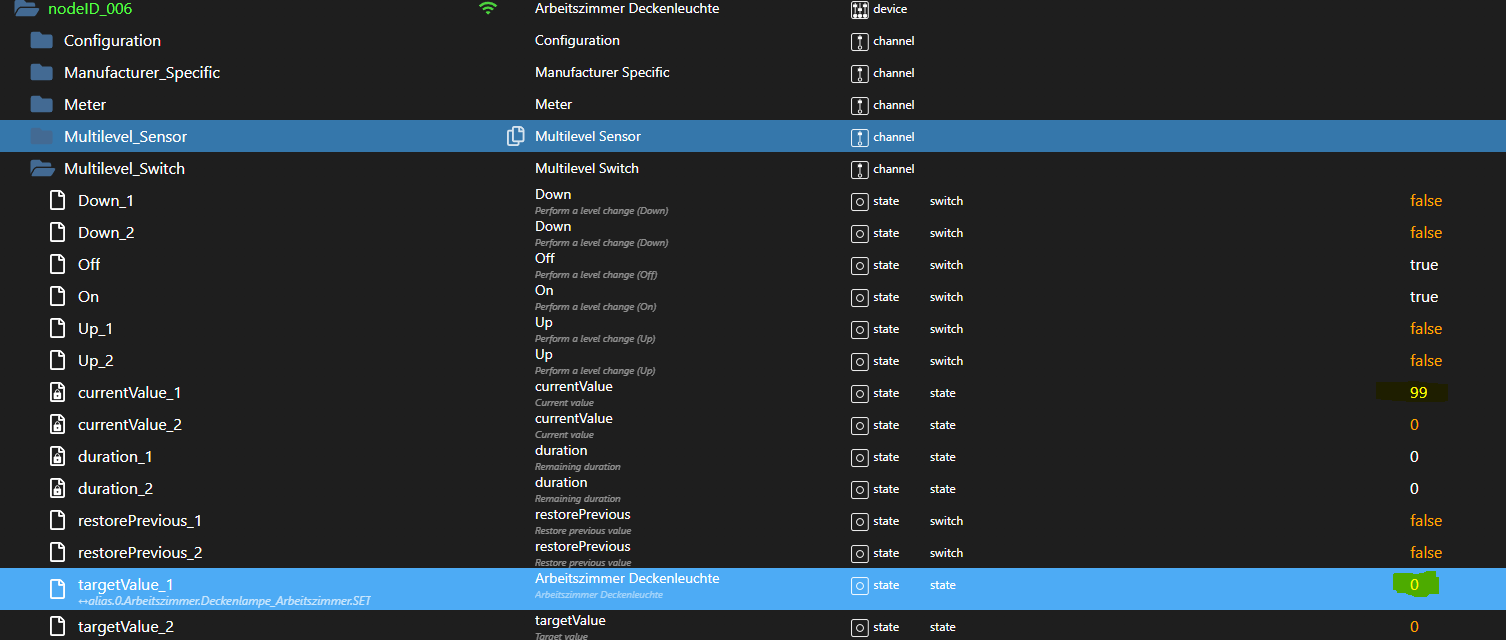Toggle the false value of Down_1
Screen dimensions: 1506x640
(x=1425, y=201)
